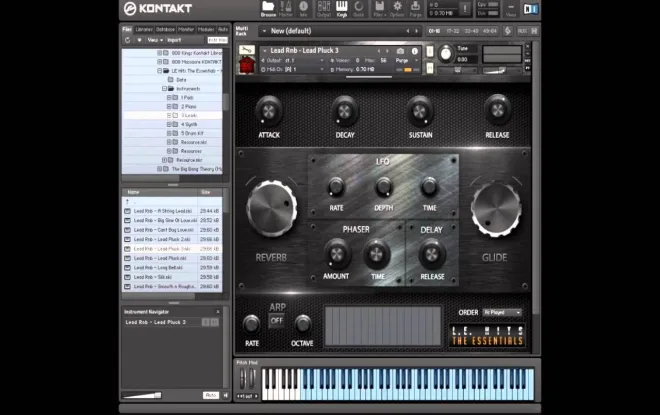Viewport: 660px width, 415px height.
Task: Switch to the Auto tab
Action: tap(223, 29)
